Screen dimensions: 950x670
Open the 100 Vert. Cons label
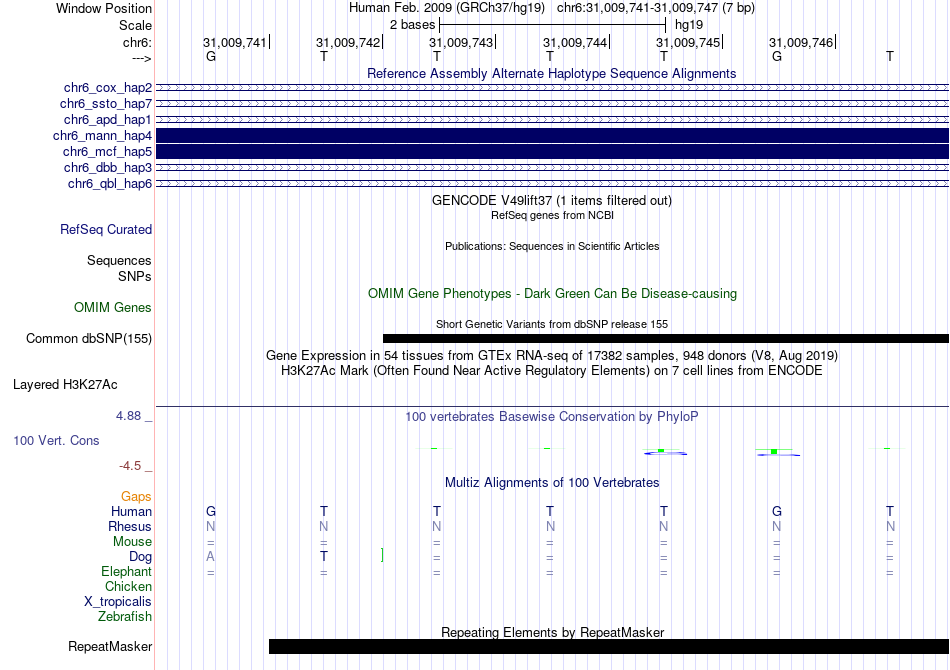pos(56,440)
